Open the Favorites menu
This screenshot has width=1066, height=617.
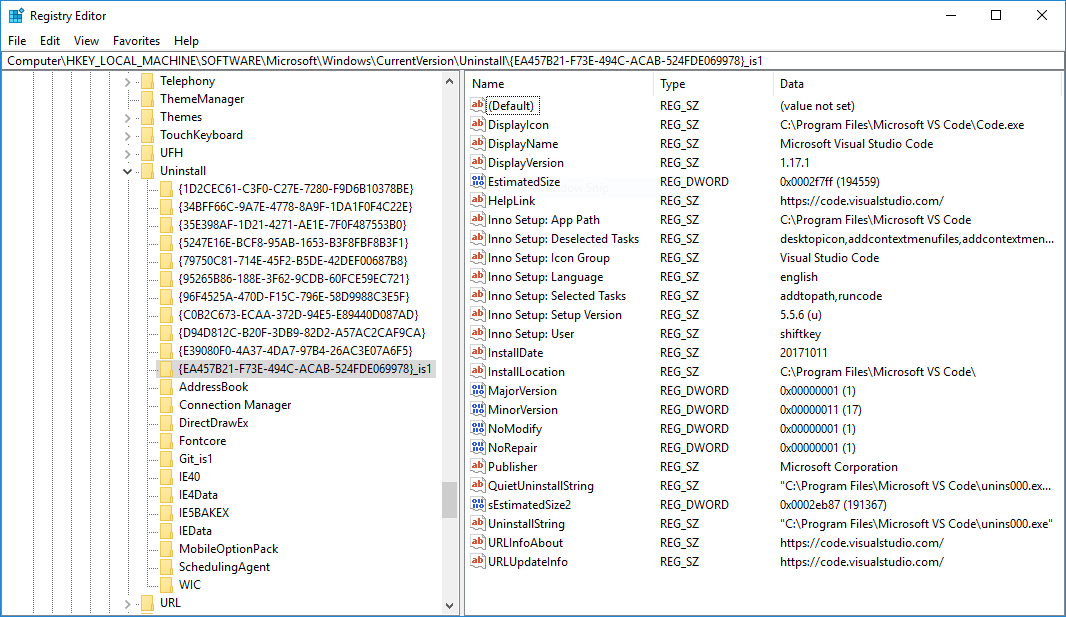(137, 41)
